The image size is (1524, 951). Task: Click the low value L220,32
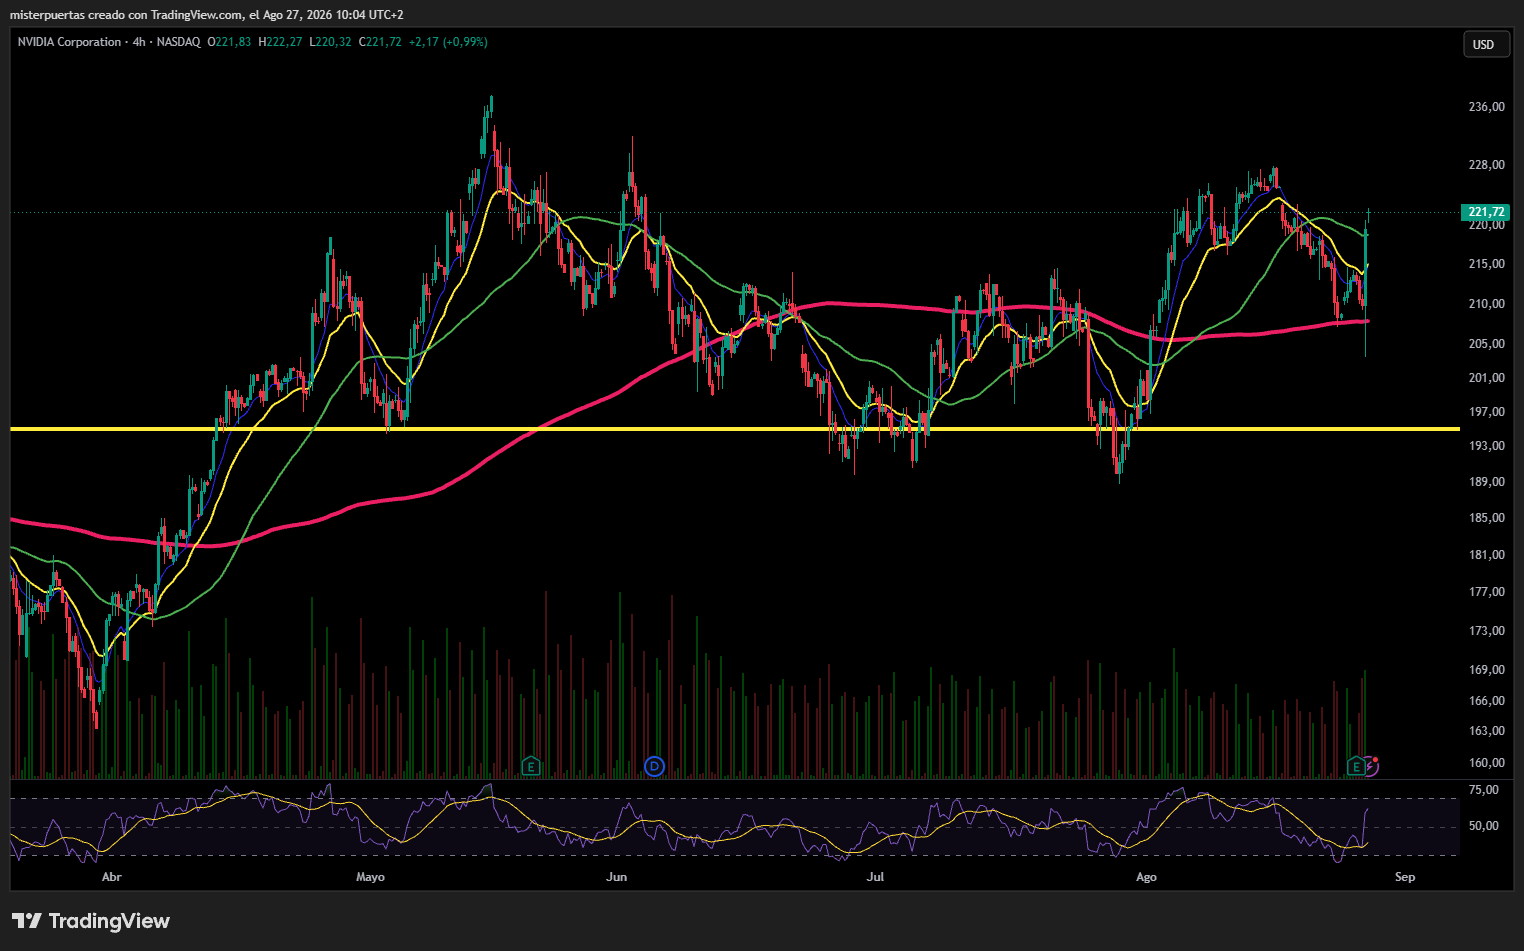point(330,42)
